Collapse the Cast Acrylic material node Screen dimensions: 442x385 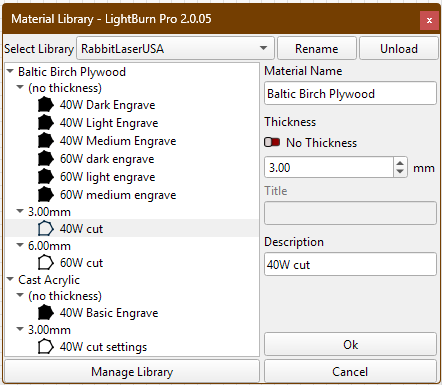pyautogui.click(x=10, y=279)
